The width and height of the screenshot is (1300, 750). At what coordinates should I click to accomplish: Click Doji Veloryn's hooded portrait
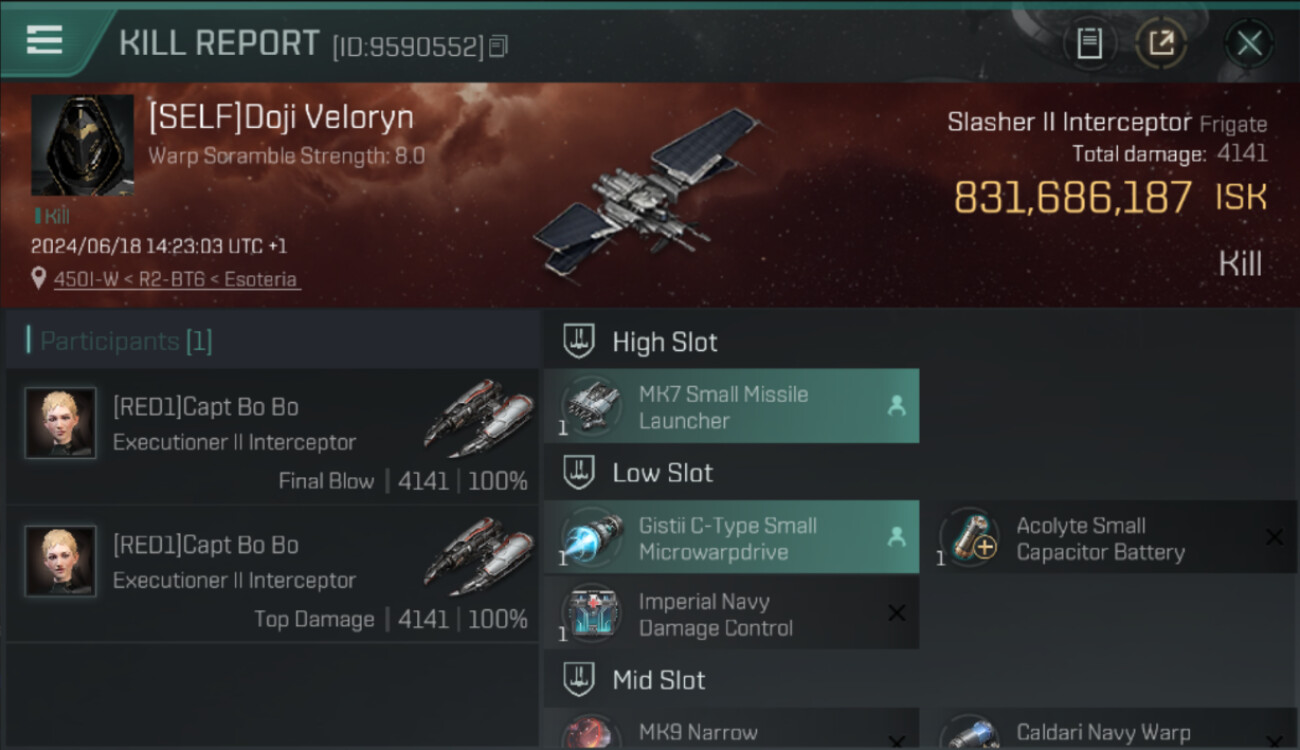pyautogui.click(x=82, y=145)
